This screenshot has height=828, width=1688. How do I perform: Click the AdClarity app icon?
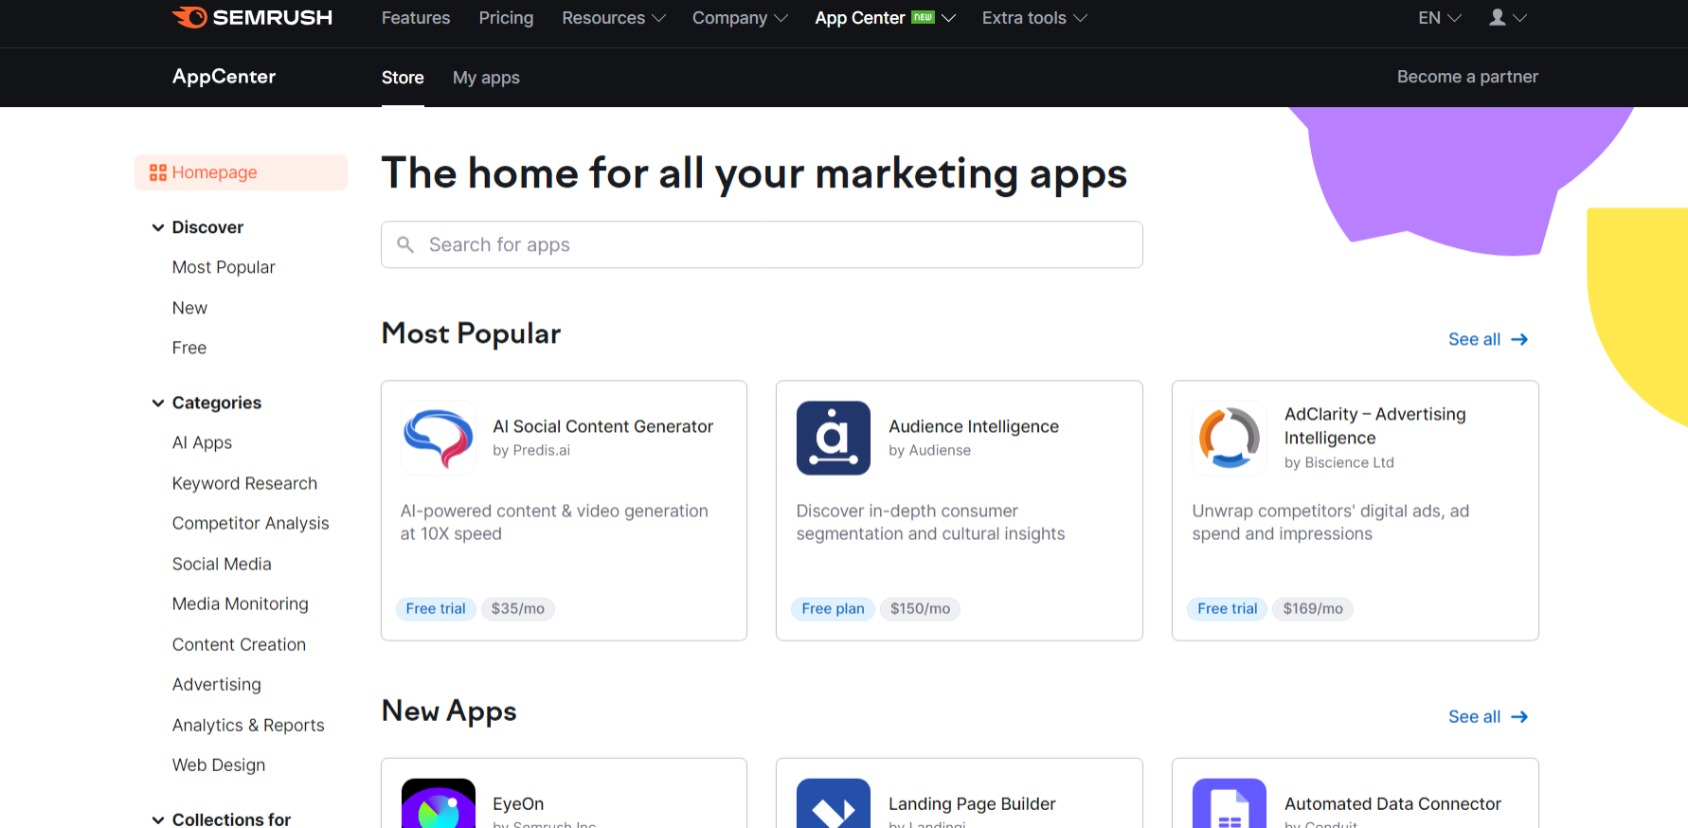pos(1229,438)
